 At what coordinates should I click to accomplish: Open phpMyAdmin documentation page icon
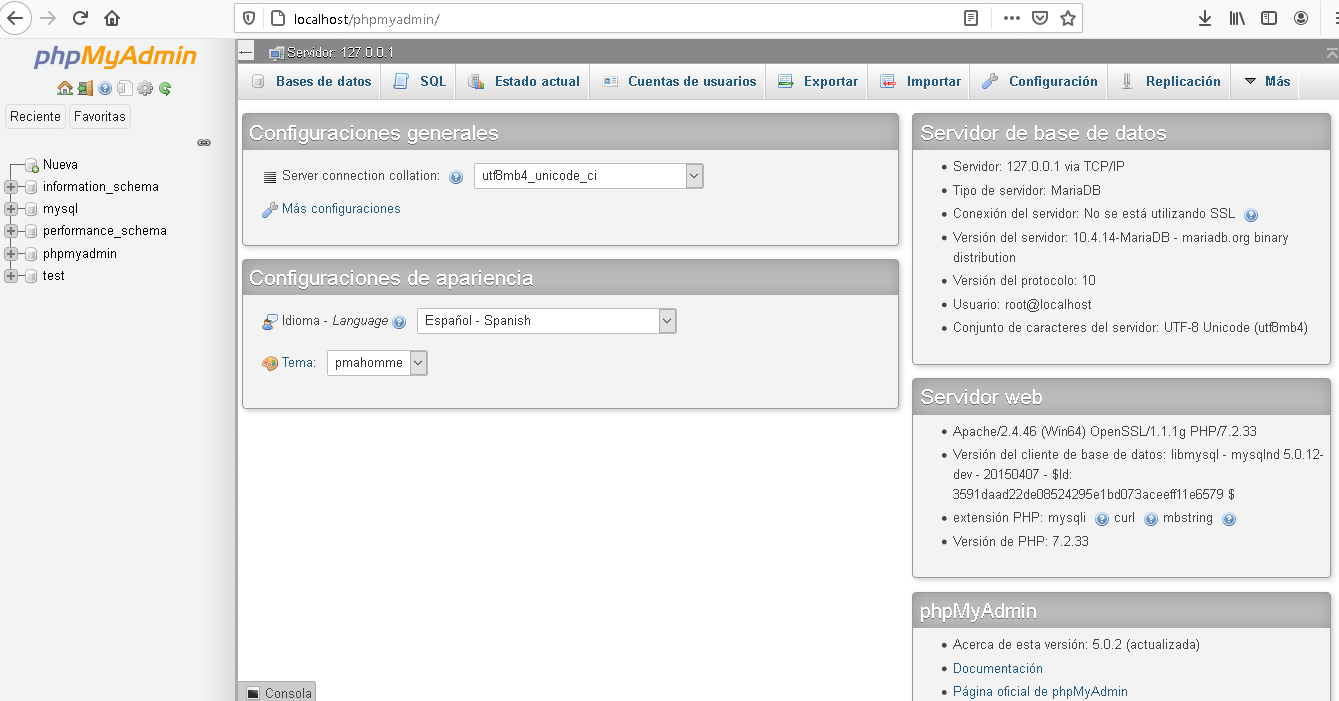(125, 87)
